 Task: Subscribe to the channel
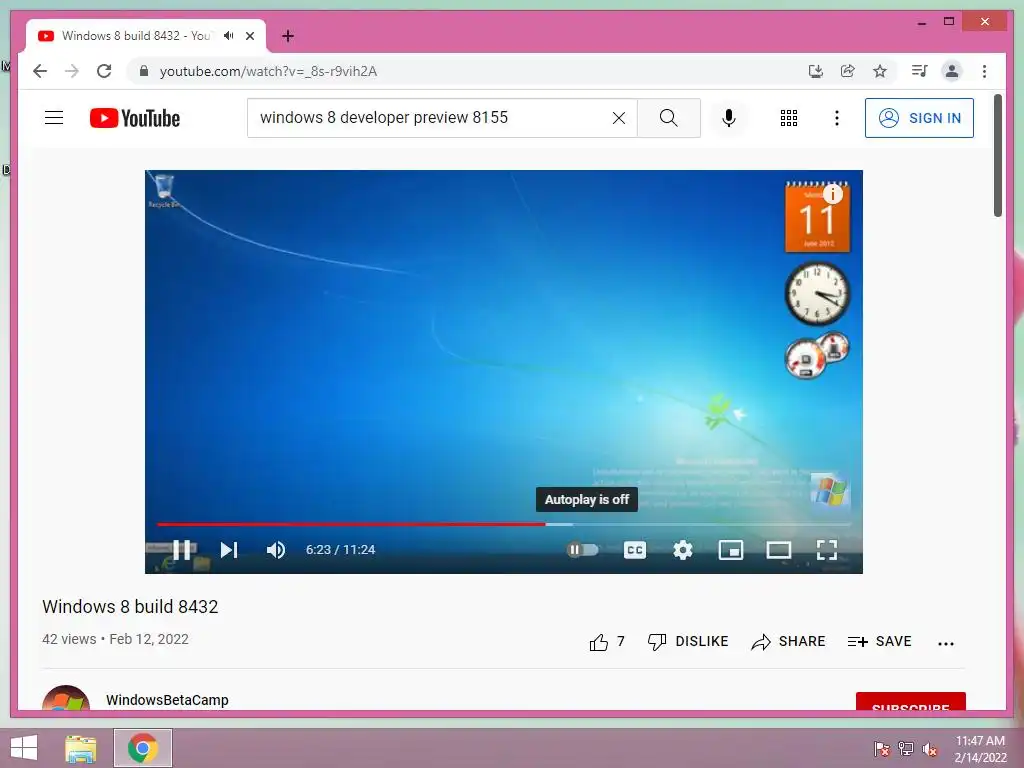pos(910,701)
